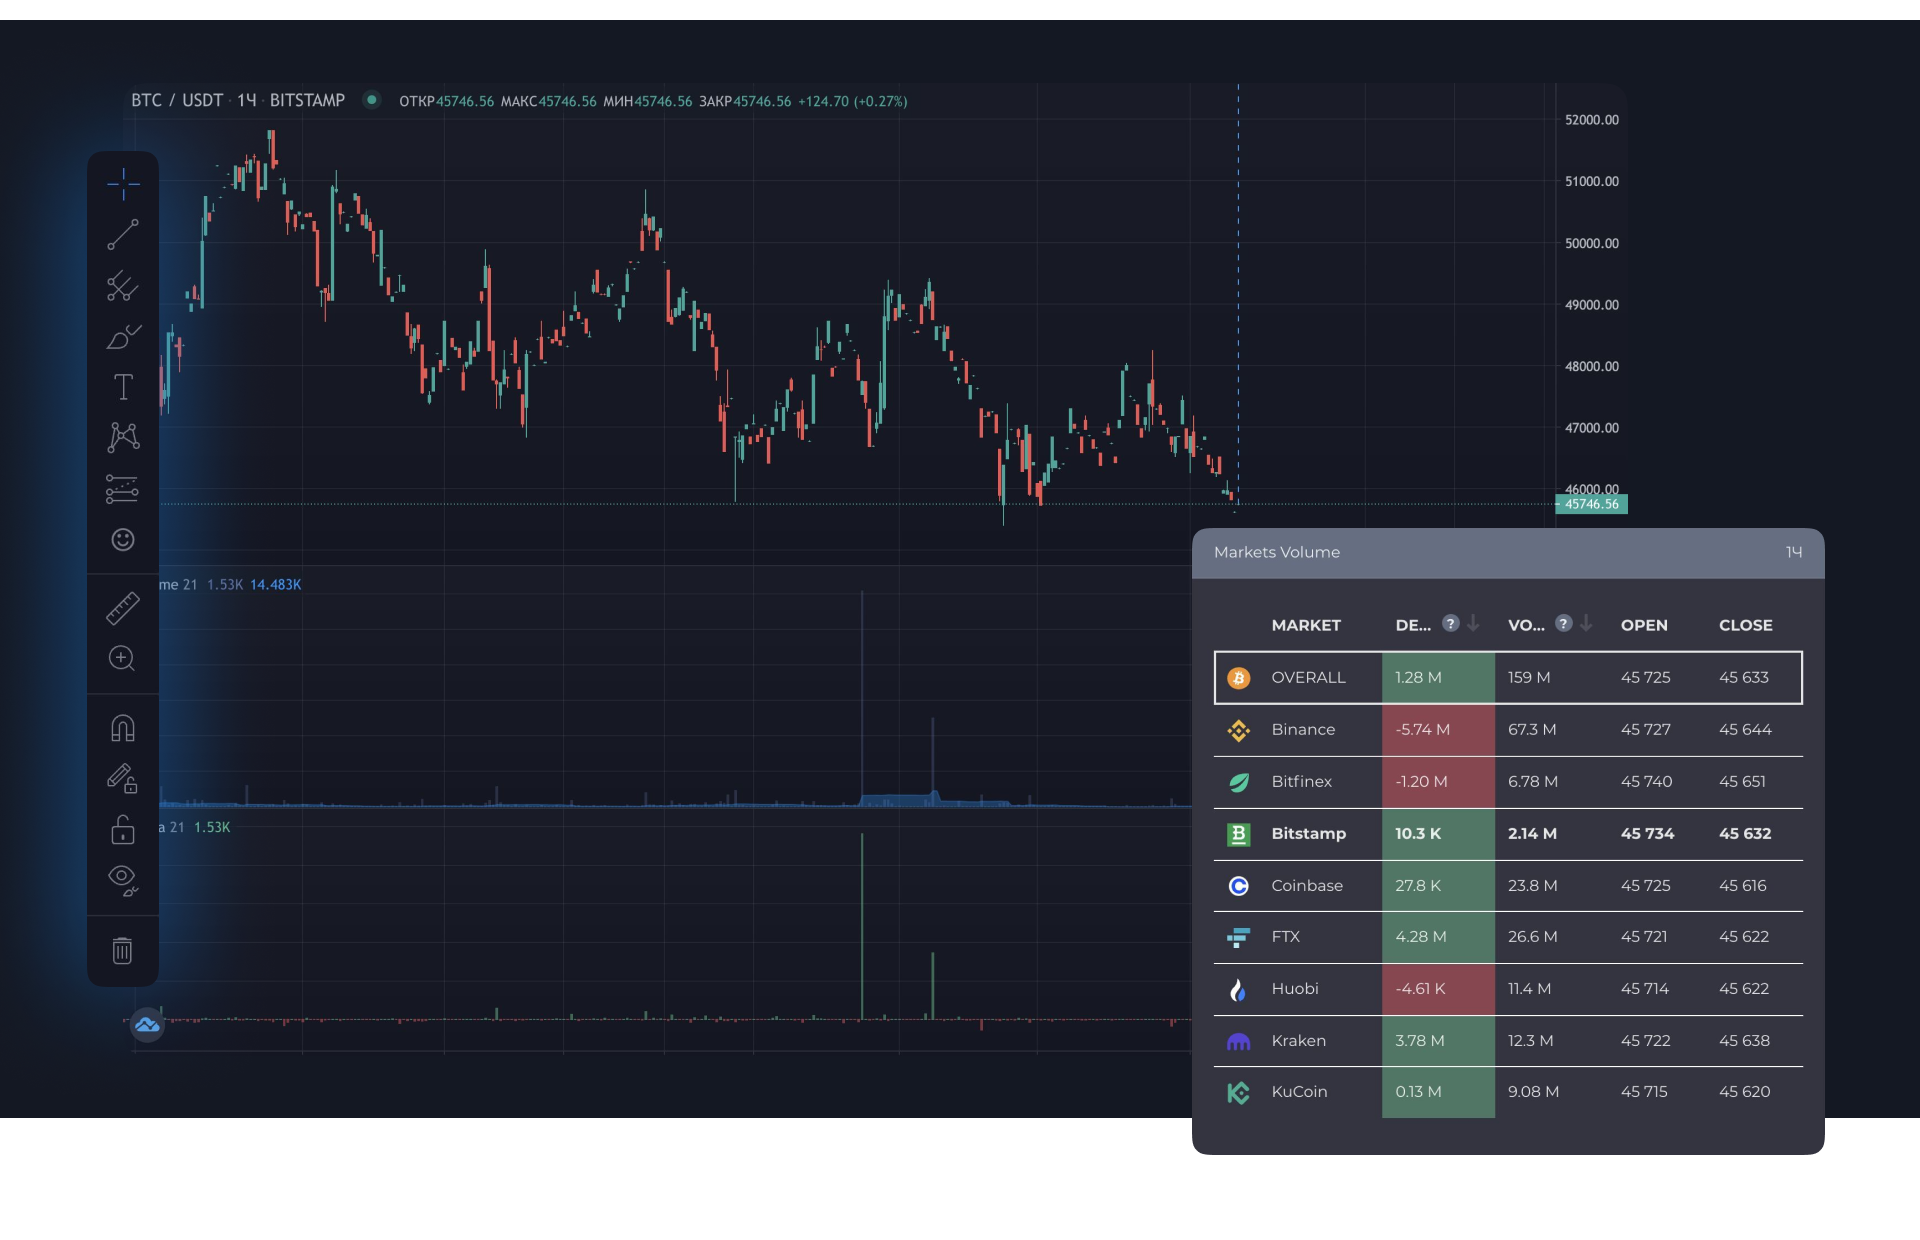Click BITSTAMP exchange label in chart header
1920x1240 pixels.
coord(307,100)
